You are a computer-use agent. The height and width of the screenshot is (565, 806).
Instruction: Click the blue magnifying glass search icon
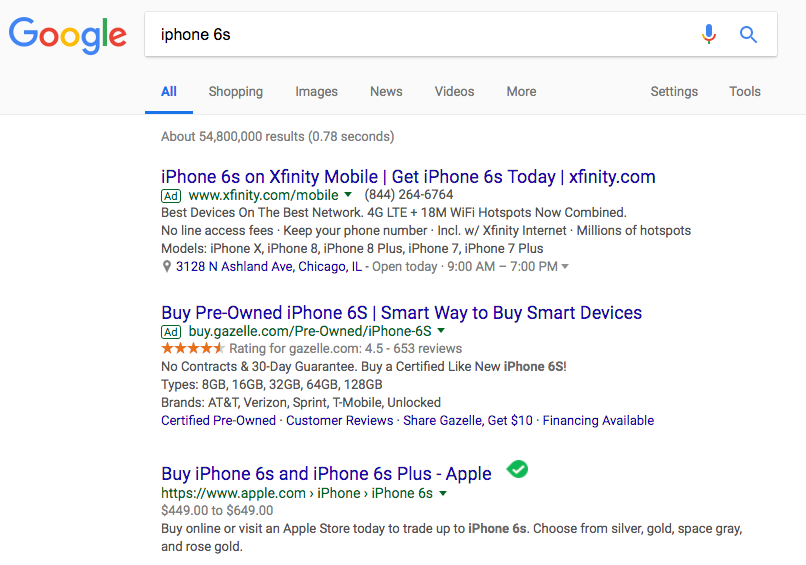click(x=748, y=34)
